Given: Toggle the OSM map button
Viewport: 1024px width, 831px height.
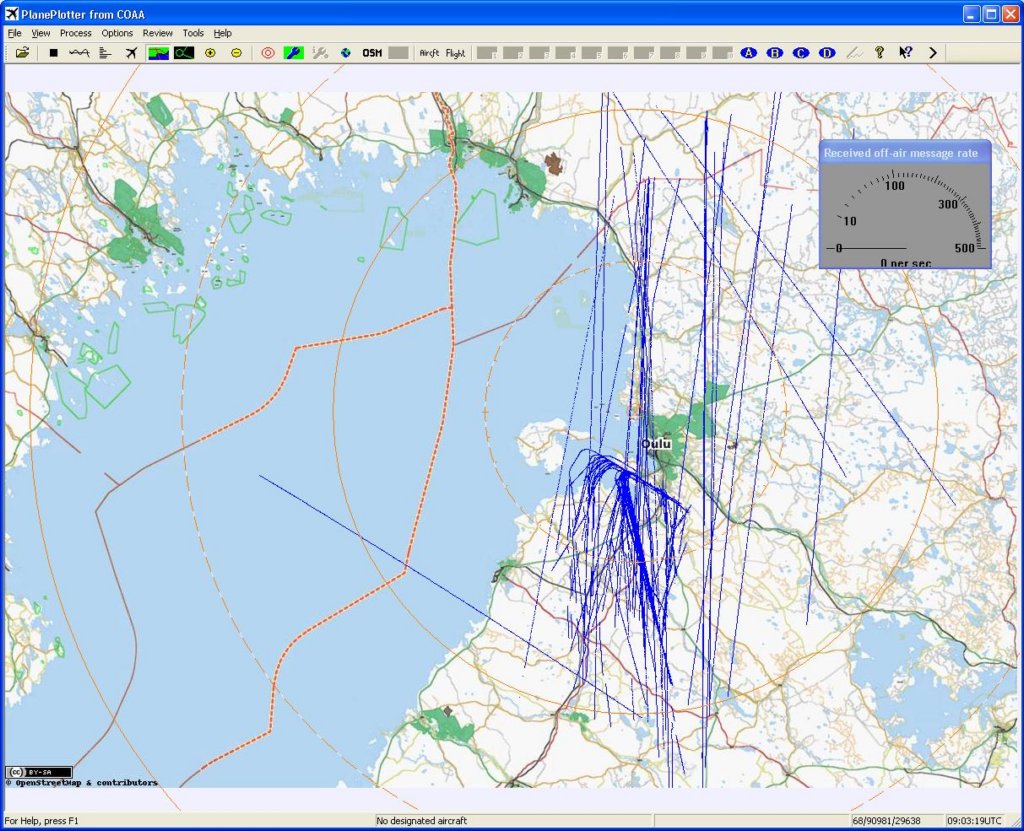Looking at the screenshot, I should tap(372, 53).
